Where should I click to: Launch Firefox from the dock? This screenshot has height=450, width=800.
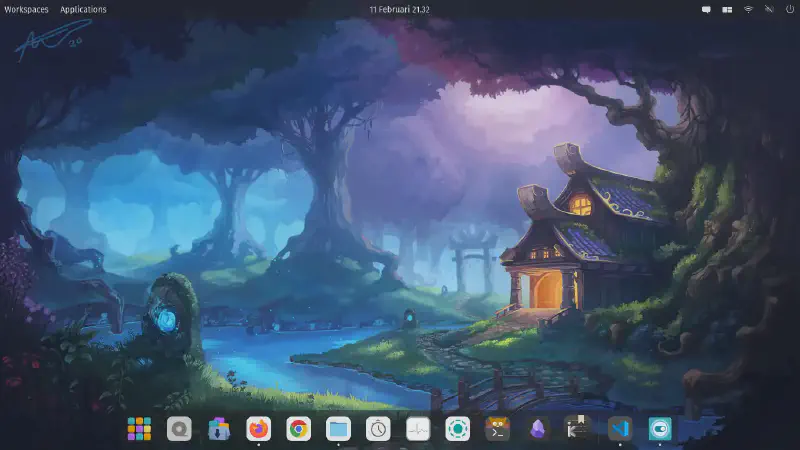[x=259, y=429]
